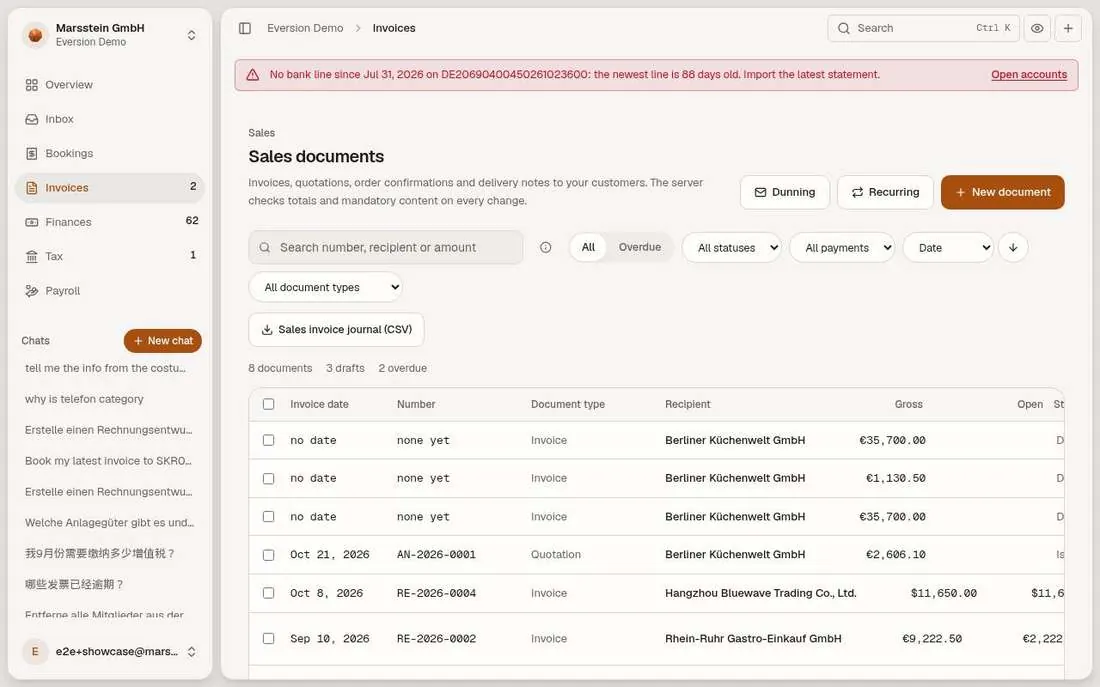This screenshot has height=687, width=1100.
Task: Click the user avatar 'E' icon
Action: click(x=35, y=651)
